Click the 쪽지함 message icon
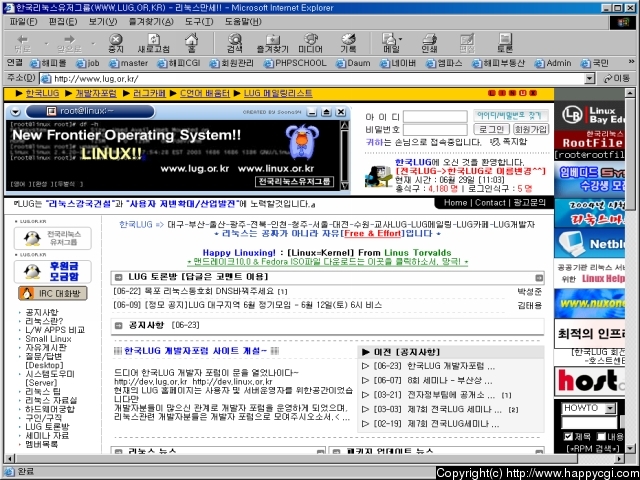 (495, 142)
